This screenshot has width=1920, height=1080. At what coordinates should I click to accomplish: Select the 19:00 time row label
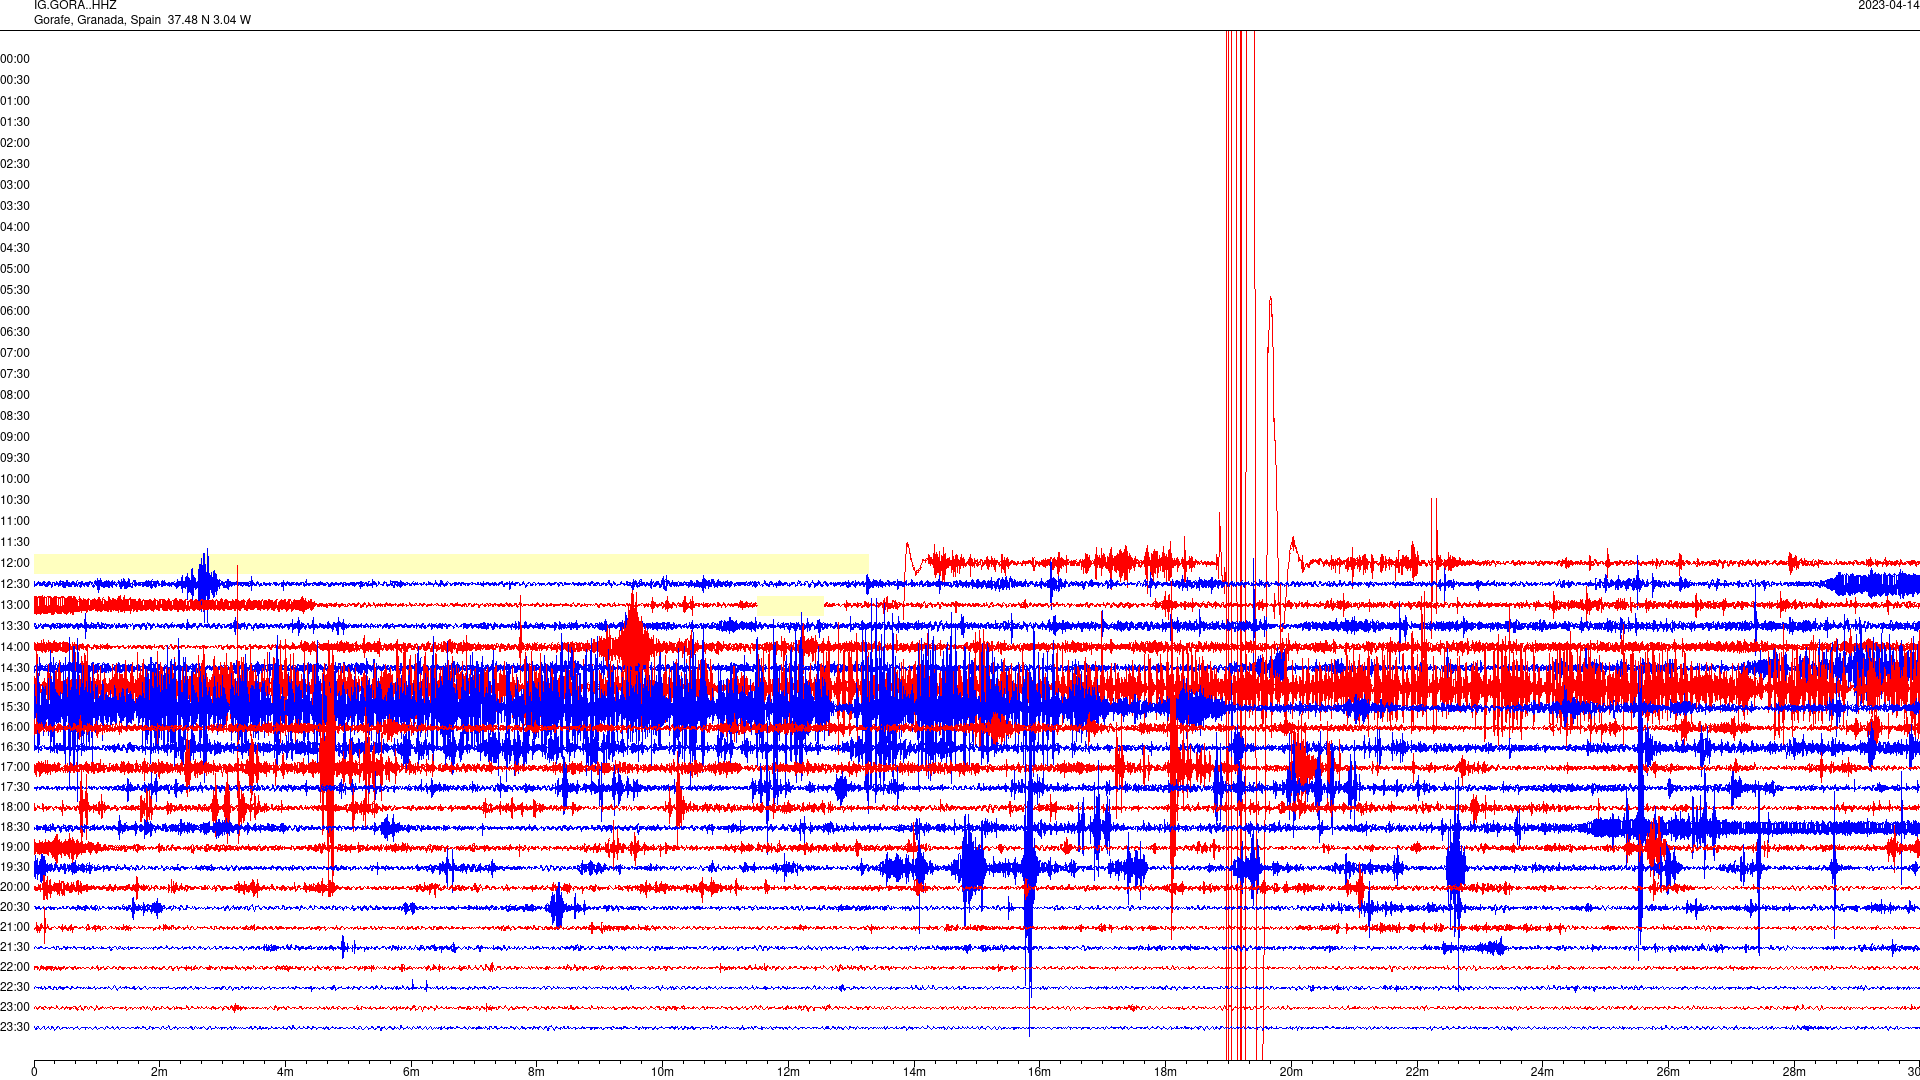[x=15, y=847]
